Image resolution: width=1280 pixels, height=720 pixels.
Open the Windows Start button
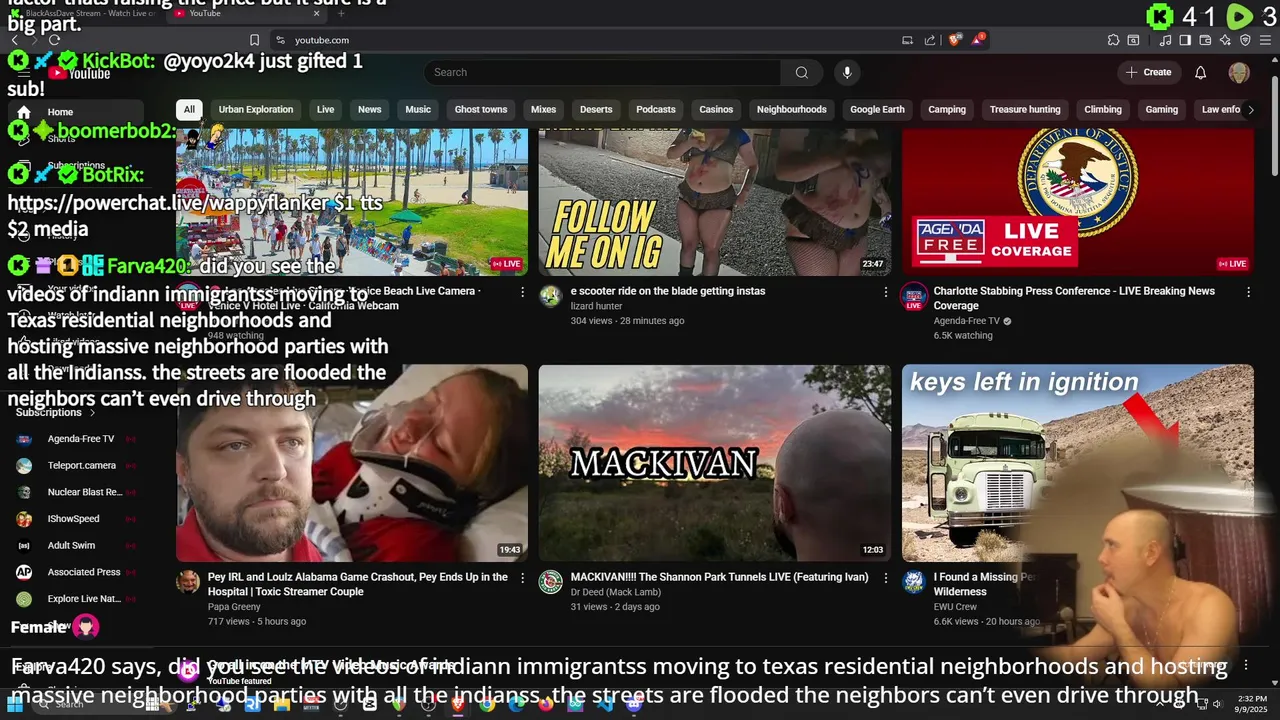point(15,704)
